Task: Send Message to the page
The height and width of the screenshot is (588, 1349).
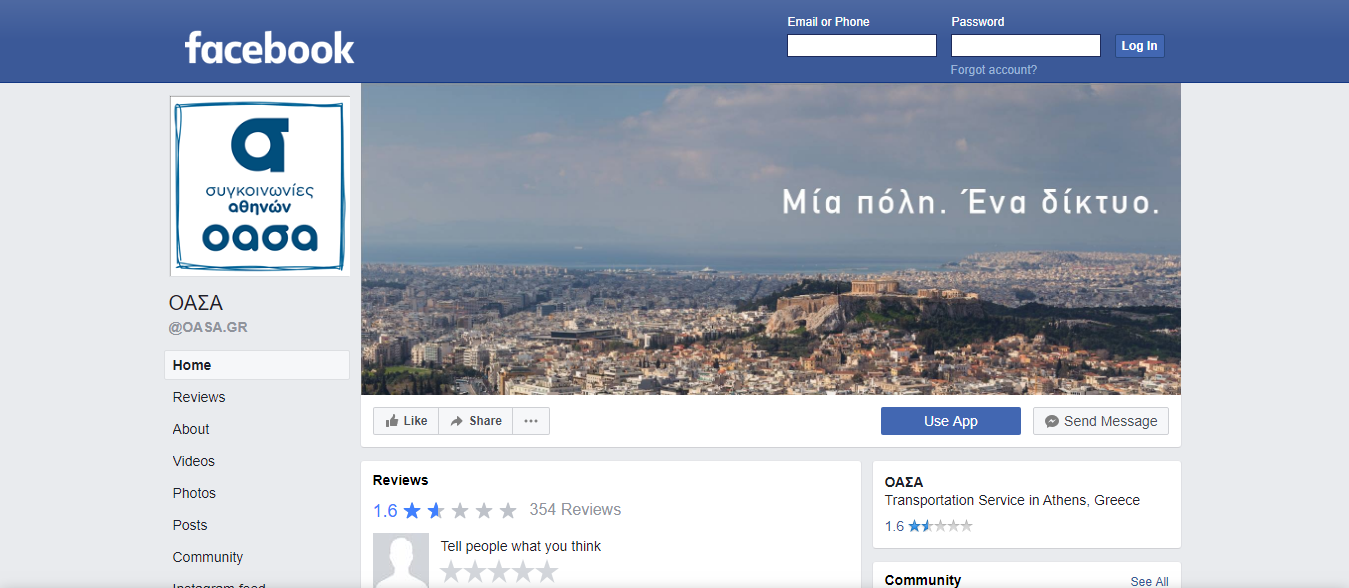Action: (x=1100, y=421)
